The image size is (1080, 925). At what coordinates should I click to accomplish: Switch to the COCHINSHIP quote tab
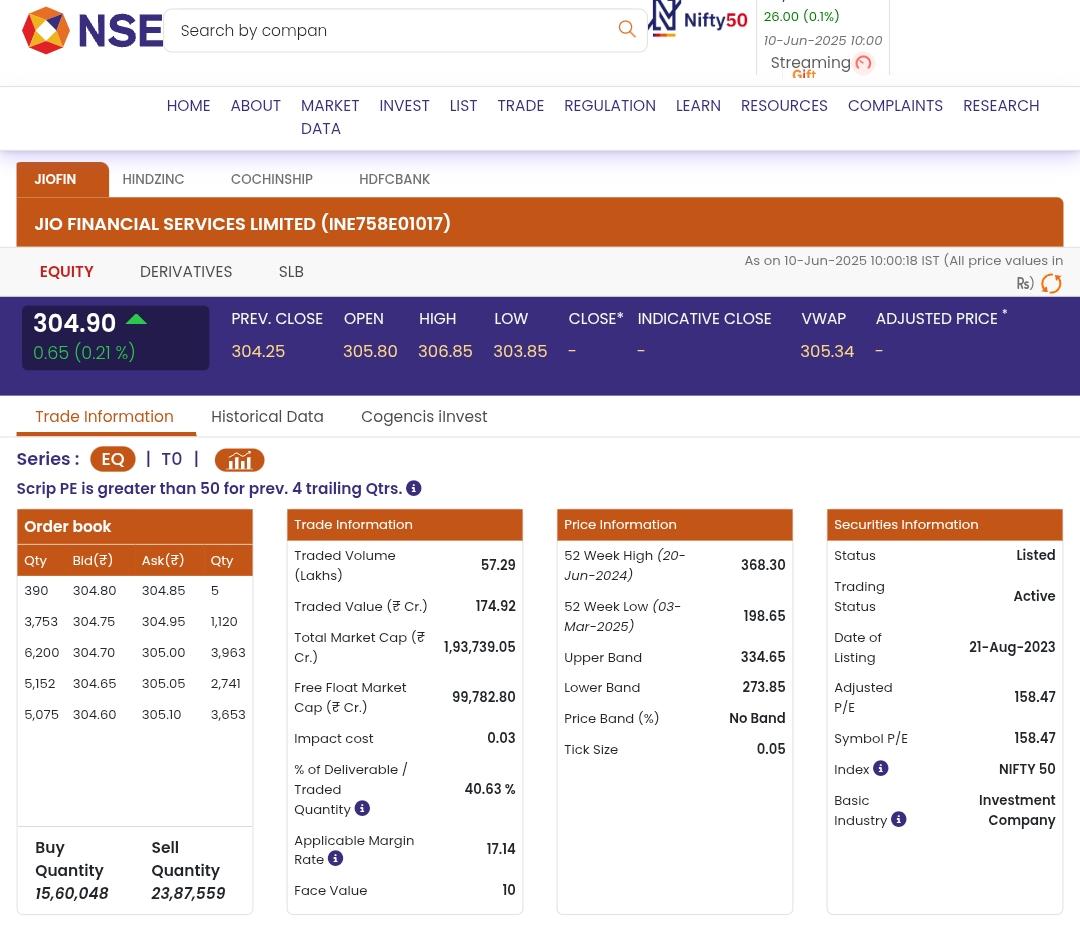click(x=271, y=180)
